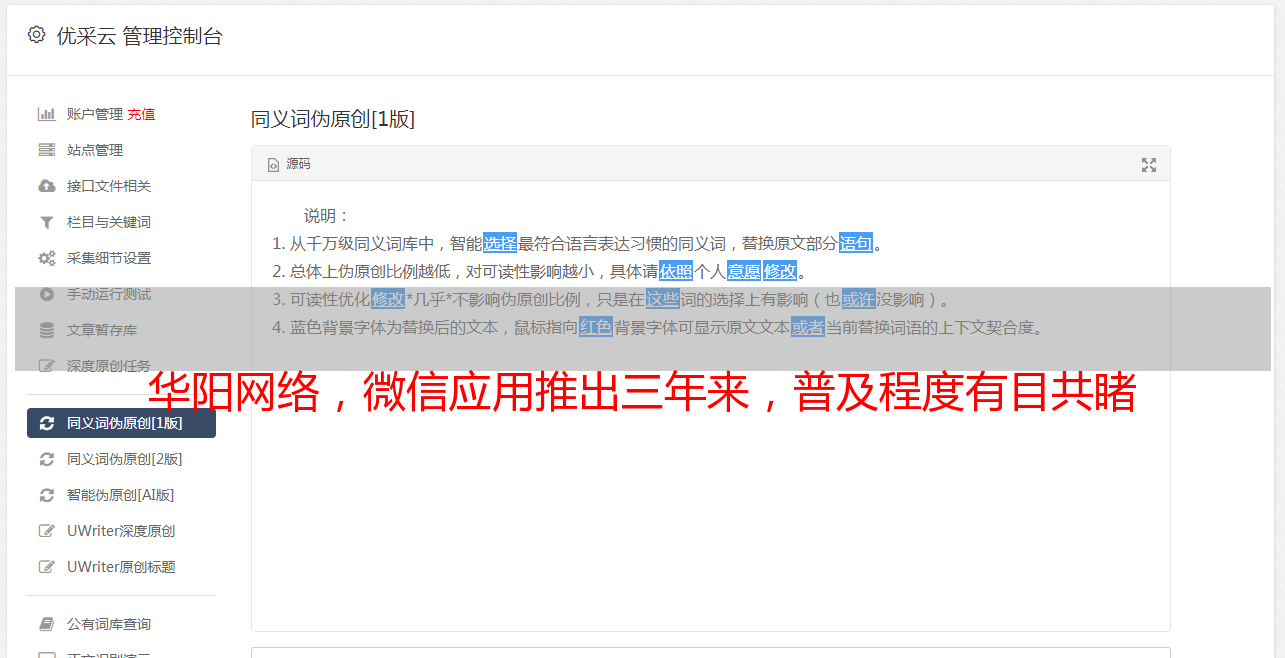
Task: Click the server icon next to 站点管理
Action: tap(46, 150)
